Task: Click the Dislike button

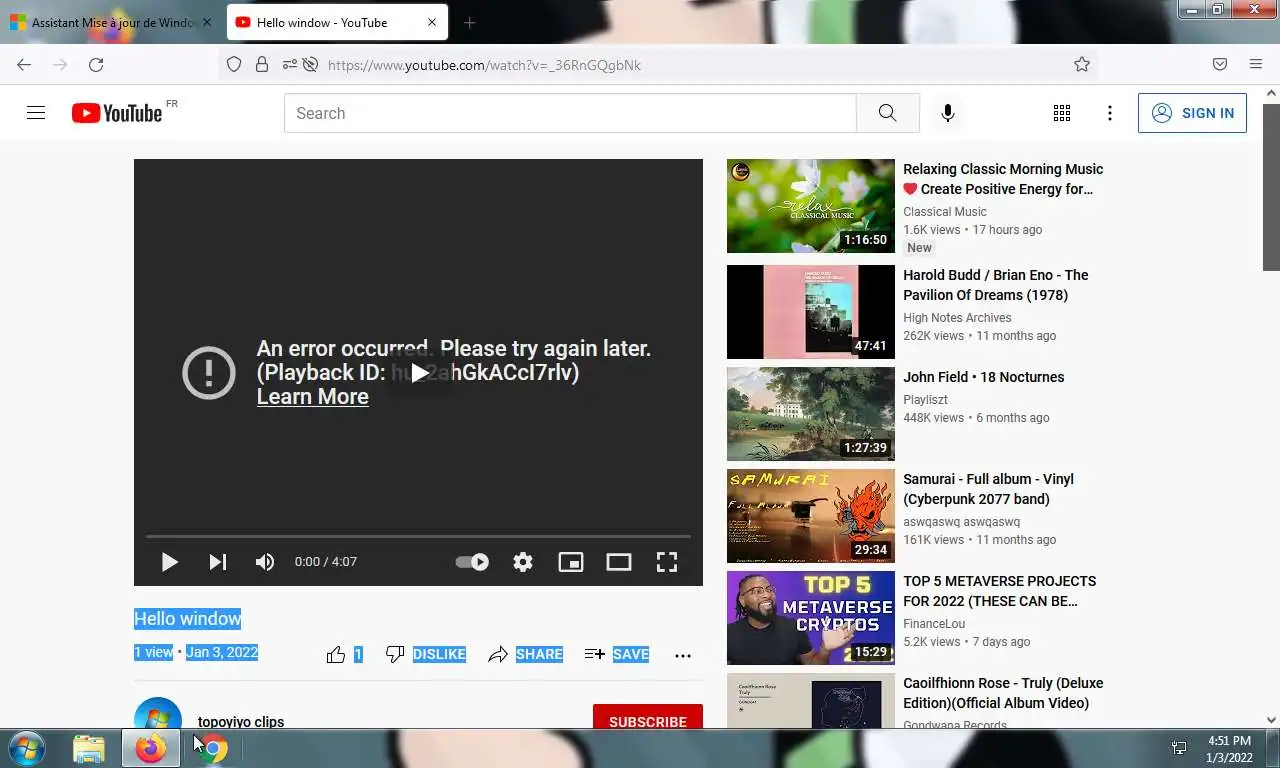Action: [425, 655]
